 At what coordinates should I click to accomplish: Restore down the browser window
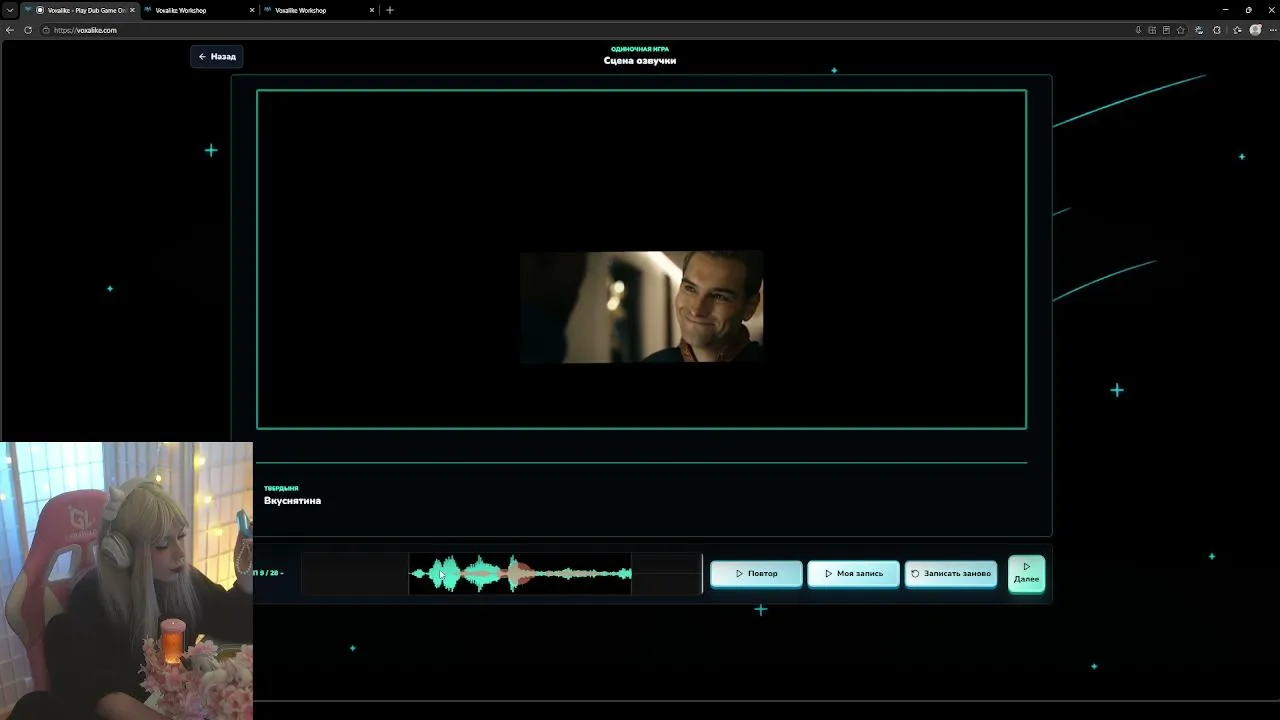coord(1248,10)
